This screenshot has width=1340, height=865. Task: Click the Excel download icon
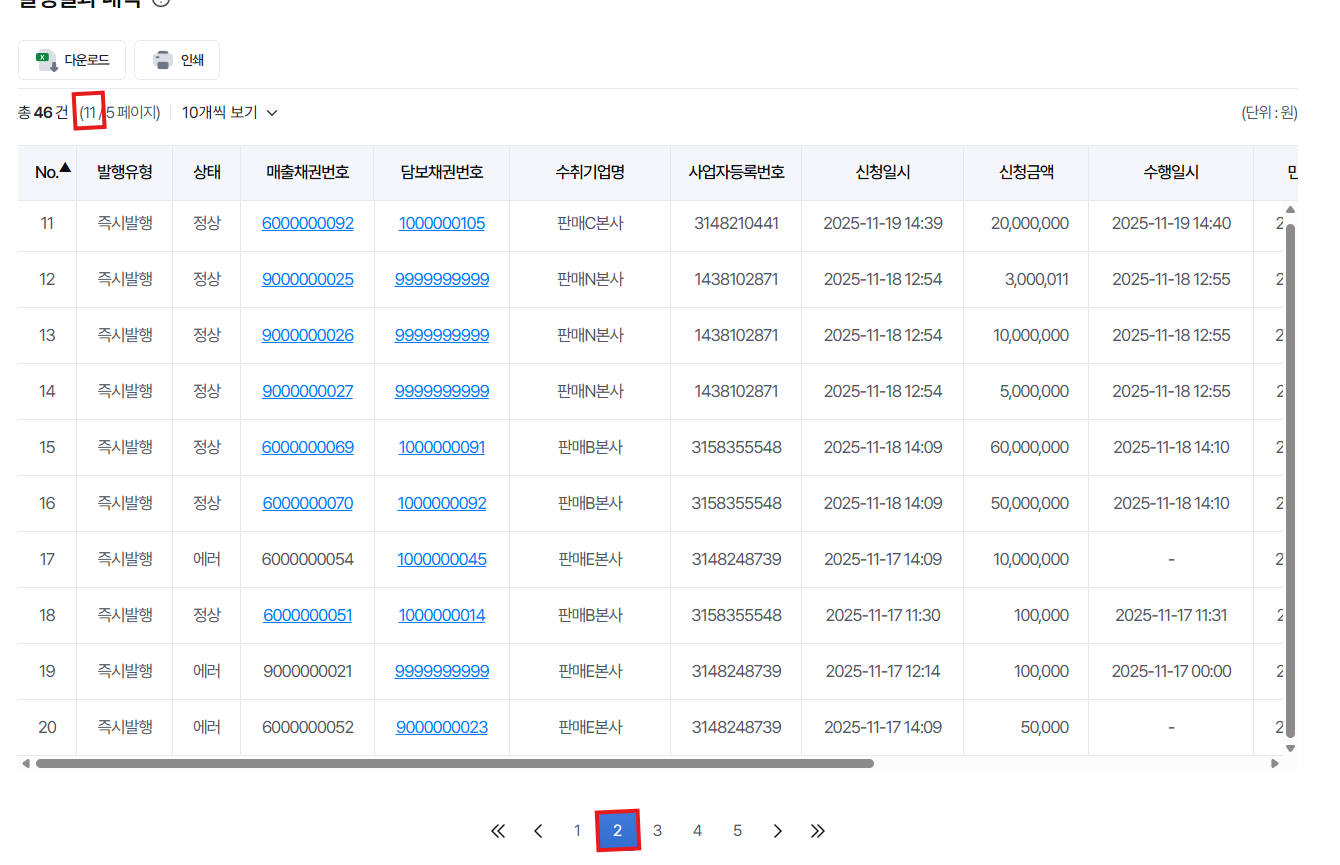[46, 60]
